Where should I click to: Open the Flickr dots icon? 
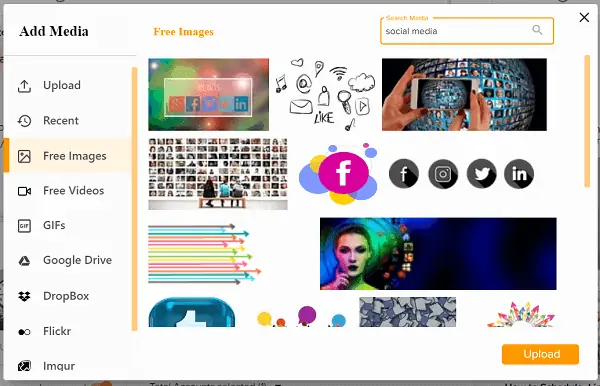pyautogui.click(x=24, y=332)
